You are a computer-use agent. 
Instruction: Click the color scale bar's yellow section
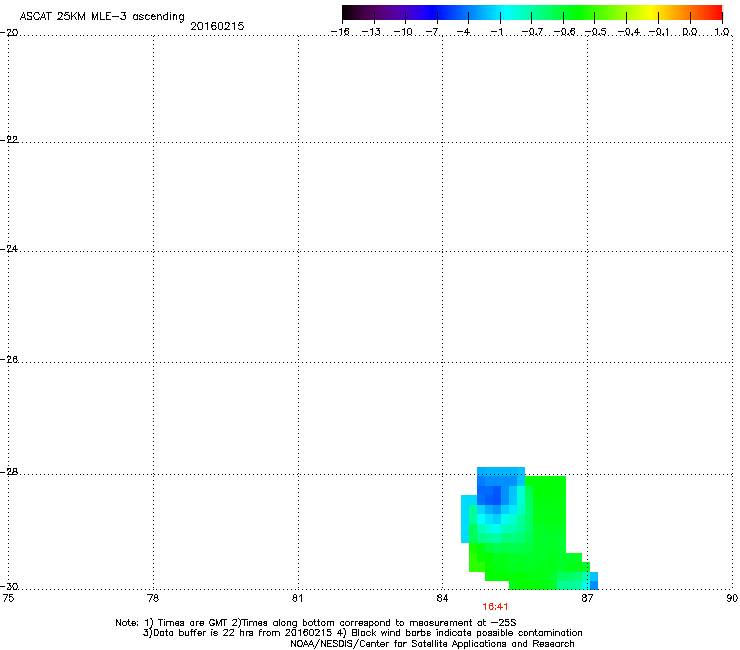[651, 13]
